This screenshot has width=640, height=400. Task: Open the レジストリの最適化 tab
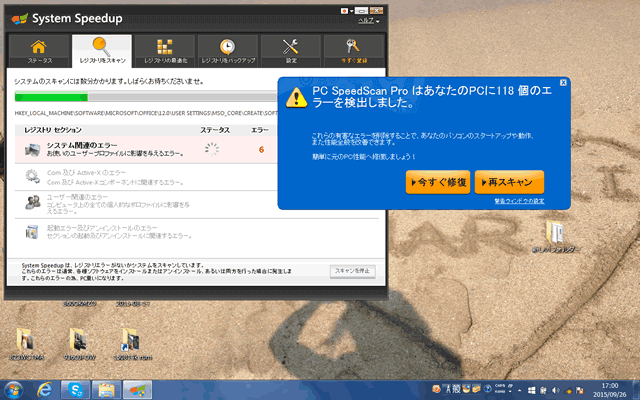coord(165,51)
